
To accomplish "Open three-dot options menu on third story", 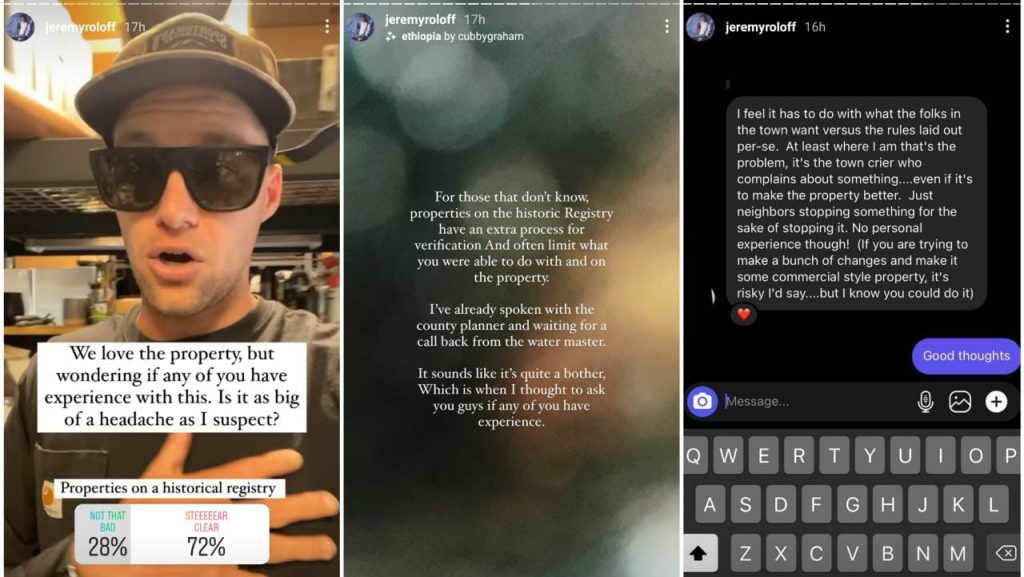I will pyautogui.click(x=1007, y=26).
